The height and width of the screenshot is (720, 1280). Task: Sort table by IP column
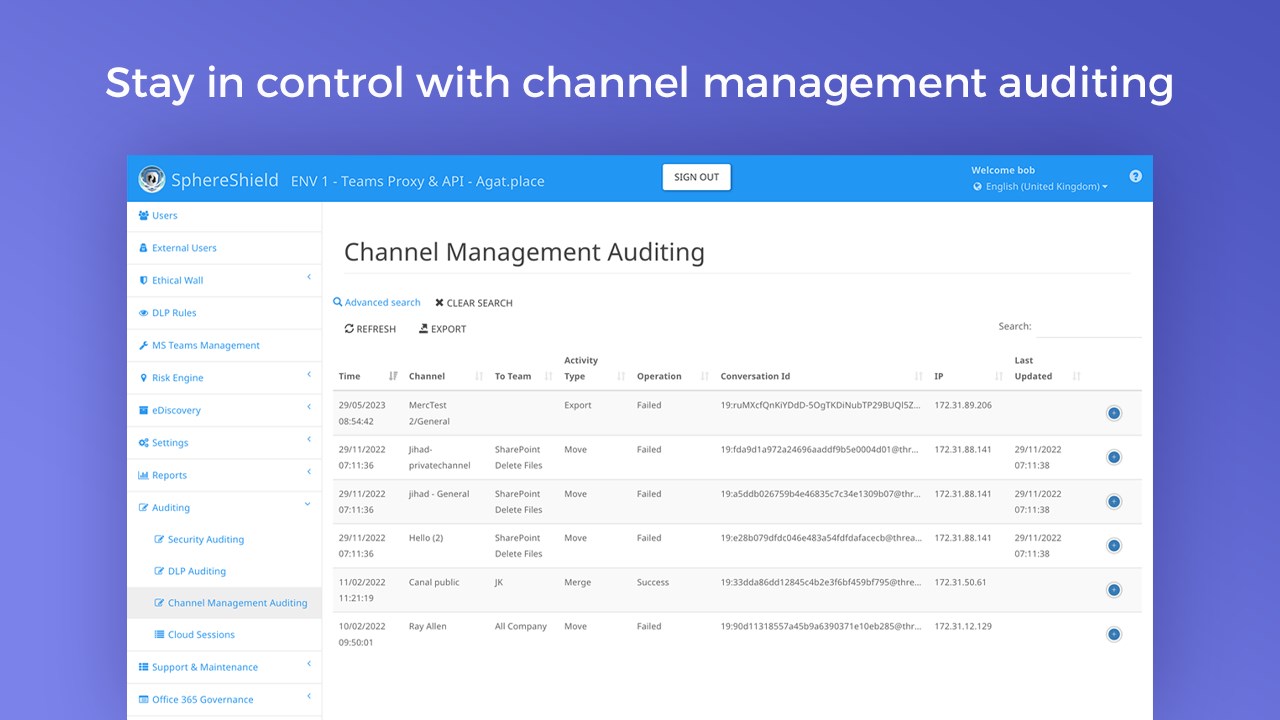[999, 377]
